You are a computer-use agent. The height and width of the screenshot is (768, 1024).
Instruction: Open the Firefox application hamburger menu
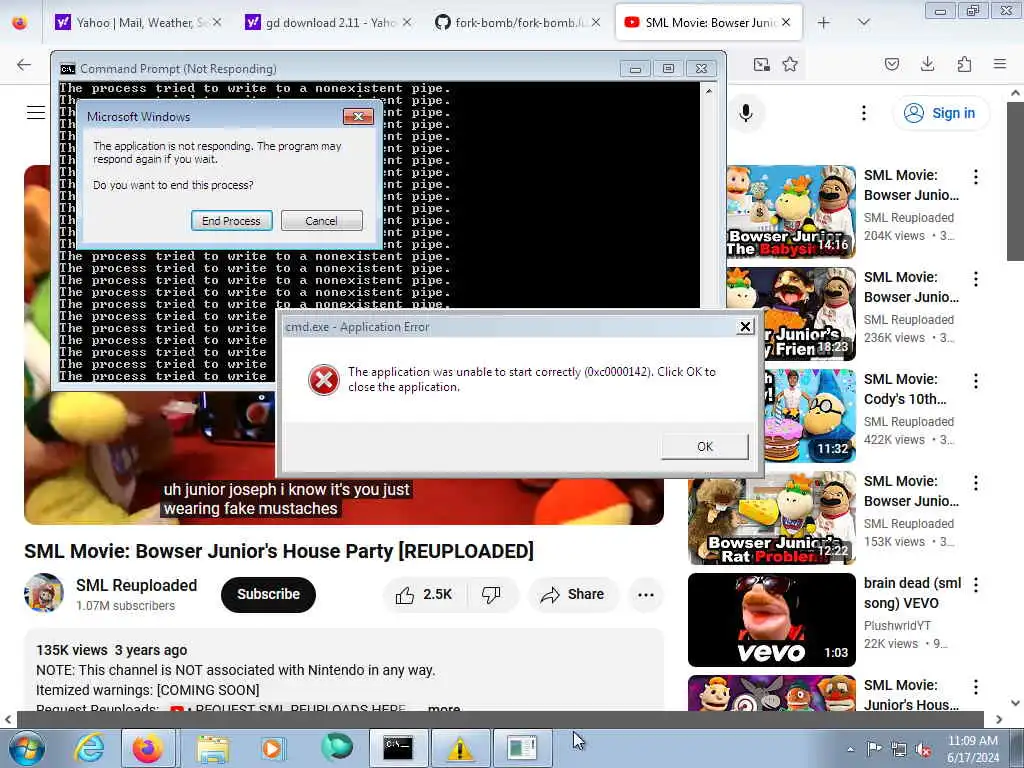999,64
